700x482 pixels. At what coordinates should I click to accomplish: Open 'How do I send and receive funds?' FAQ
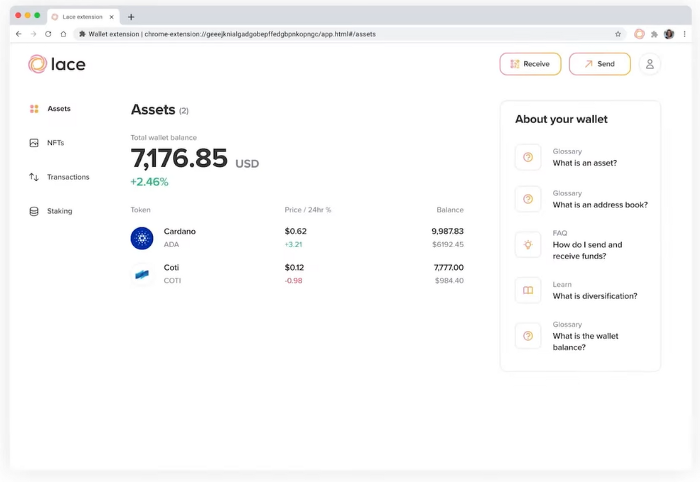[588, 250]
